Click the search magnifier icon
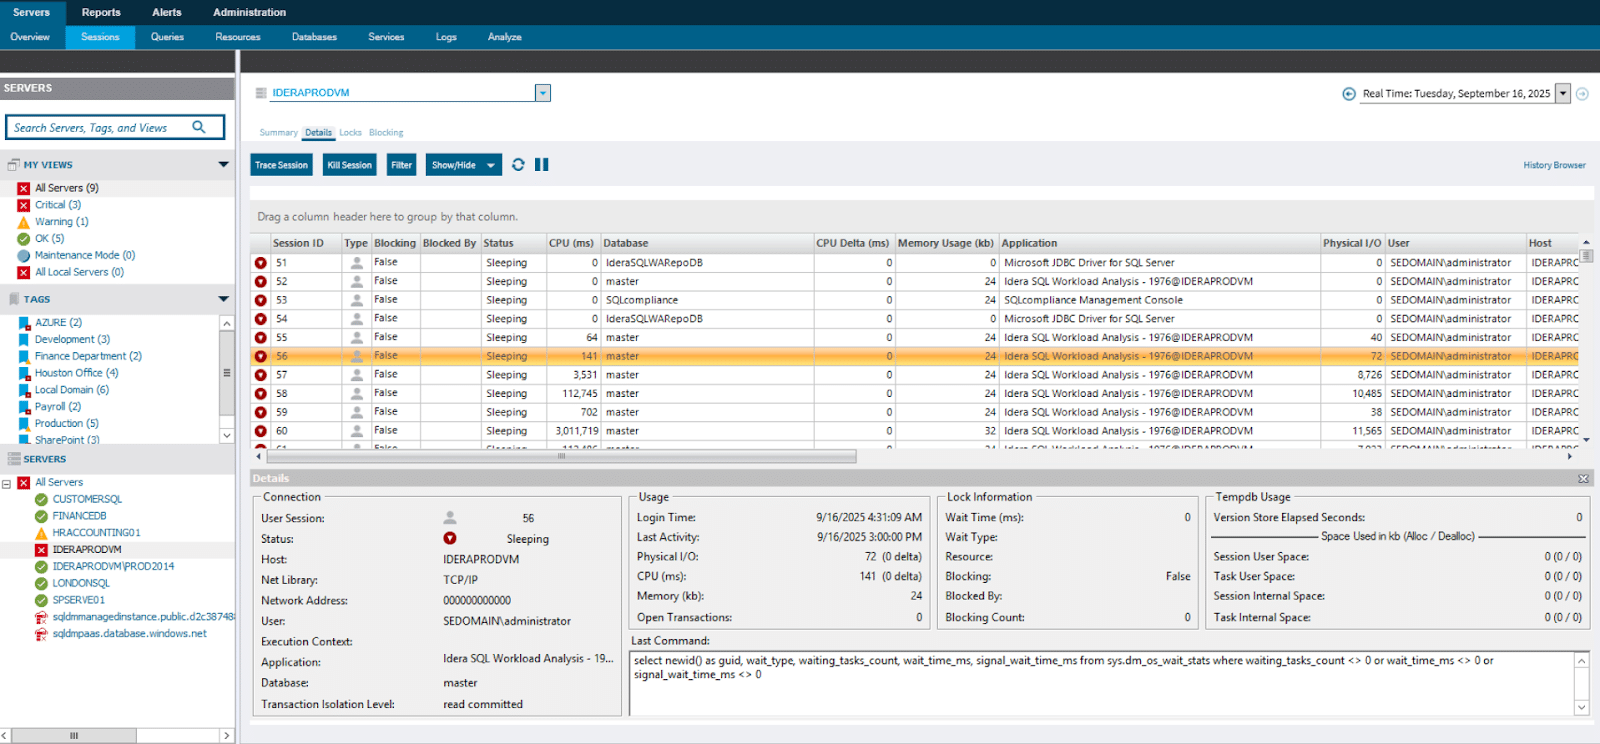Screen dimensions: 1600x744 click(x=199, y=127)
